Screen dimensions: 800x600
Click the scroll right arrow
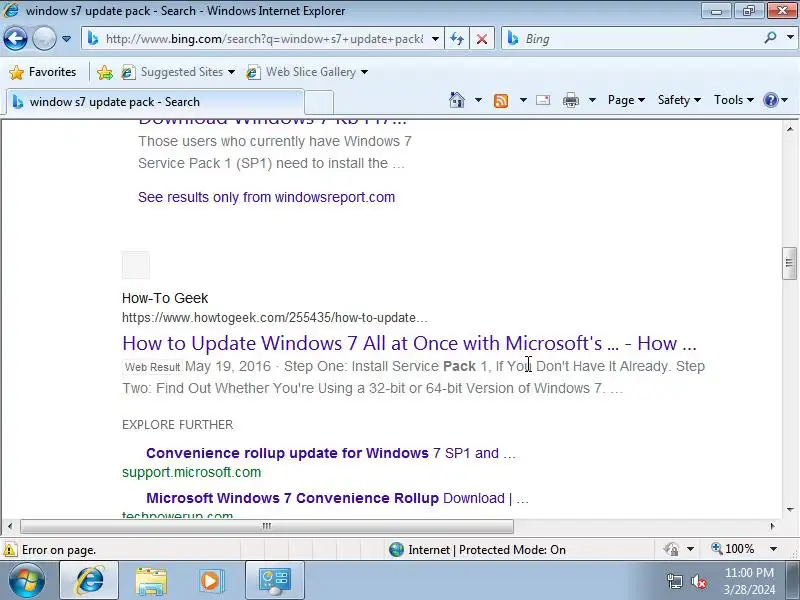(772, 526)
